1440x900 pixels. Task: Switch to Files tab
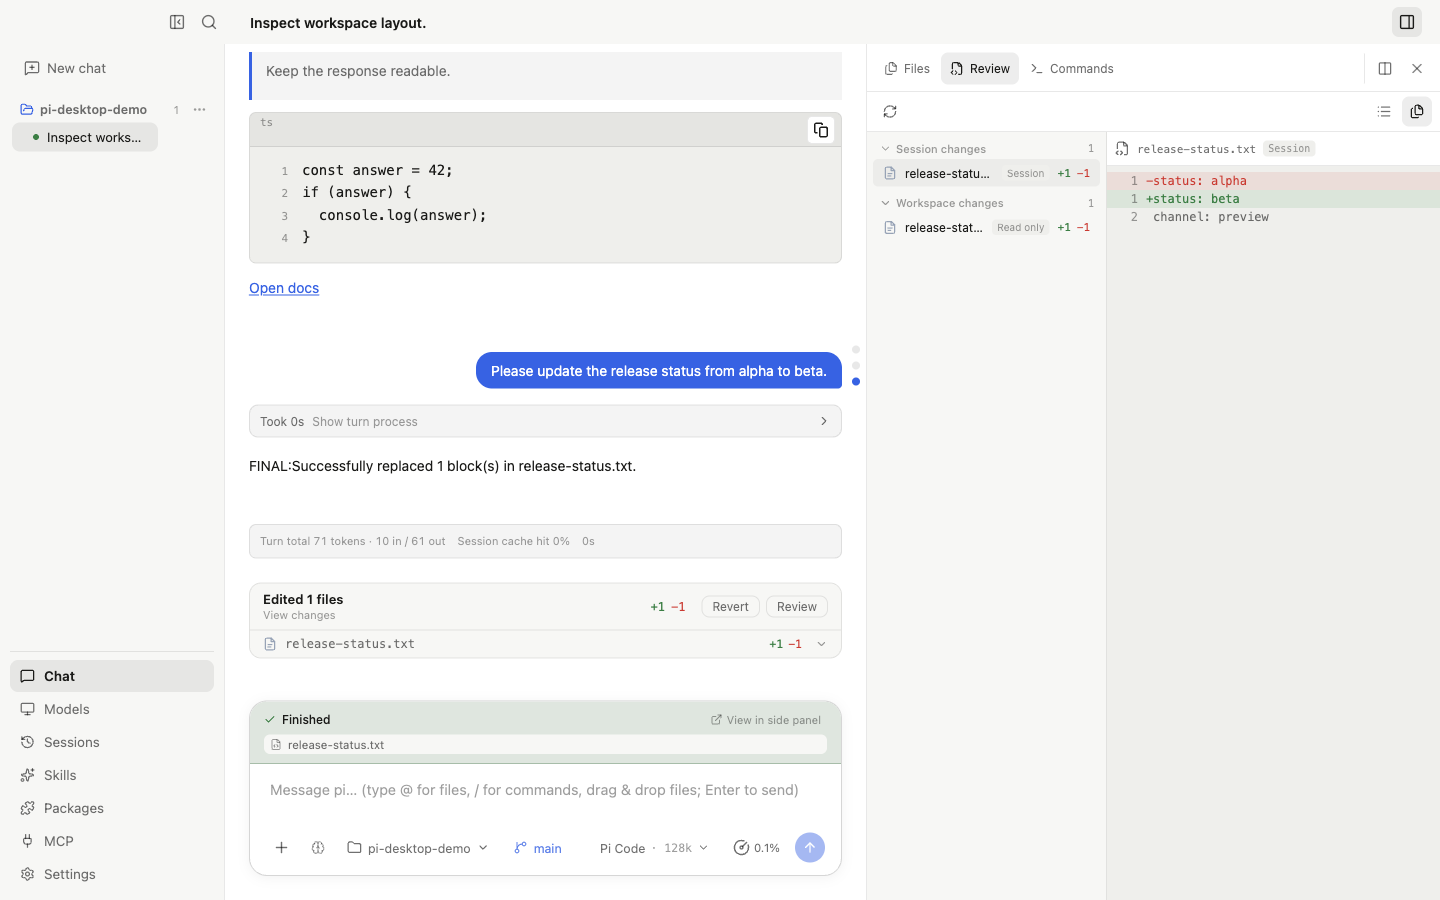pyautogui.click(x=907, y=69)
